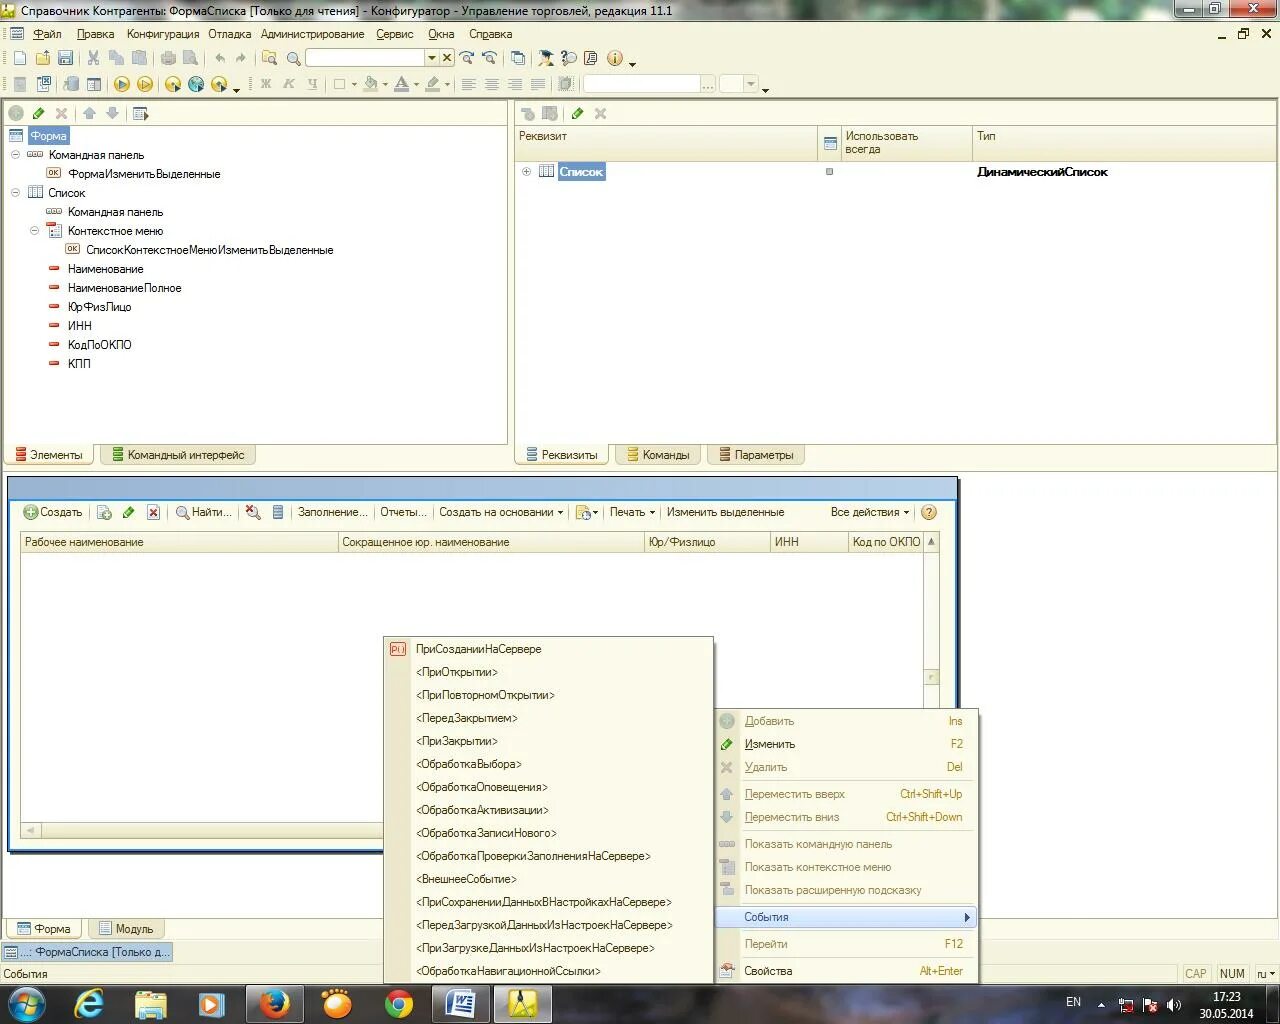Screen dimensions: 1280x1024
Task: Collapse the Список tree node
Action: point(15,193)
